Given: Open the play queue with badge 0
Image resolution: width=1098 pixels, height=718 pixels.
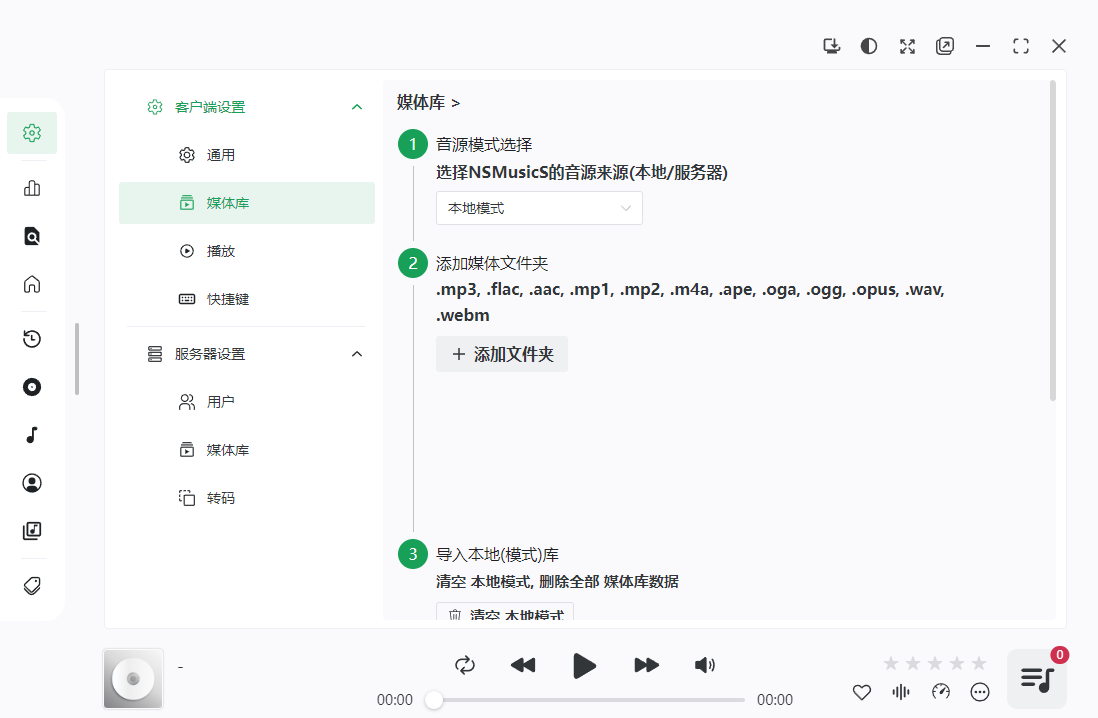Looking at the screenshot, I should (x=1036, y=679).
